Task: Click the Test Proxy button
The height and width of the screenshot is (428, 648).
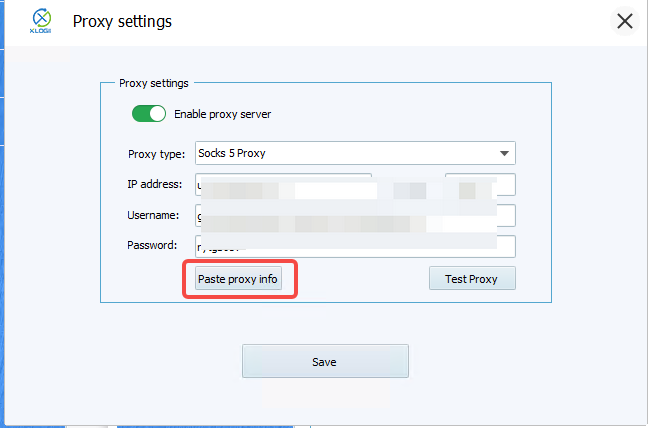Action: (471, 278)
